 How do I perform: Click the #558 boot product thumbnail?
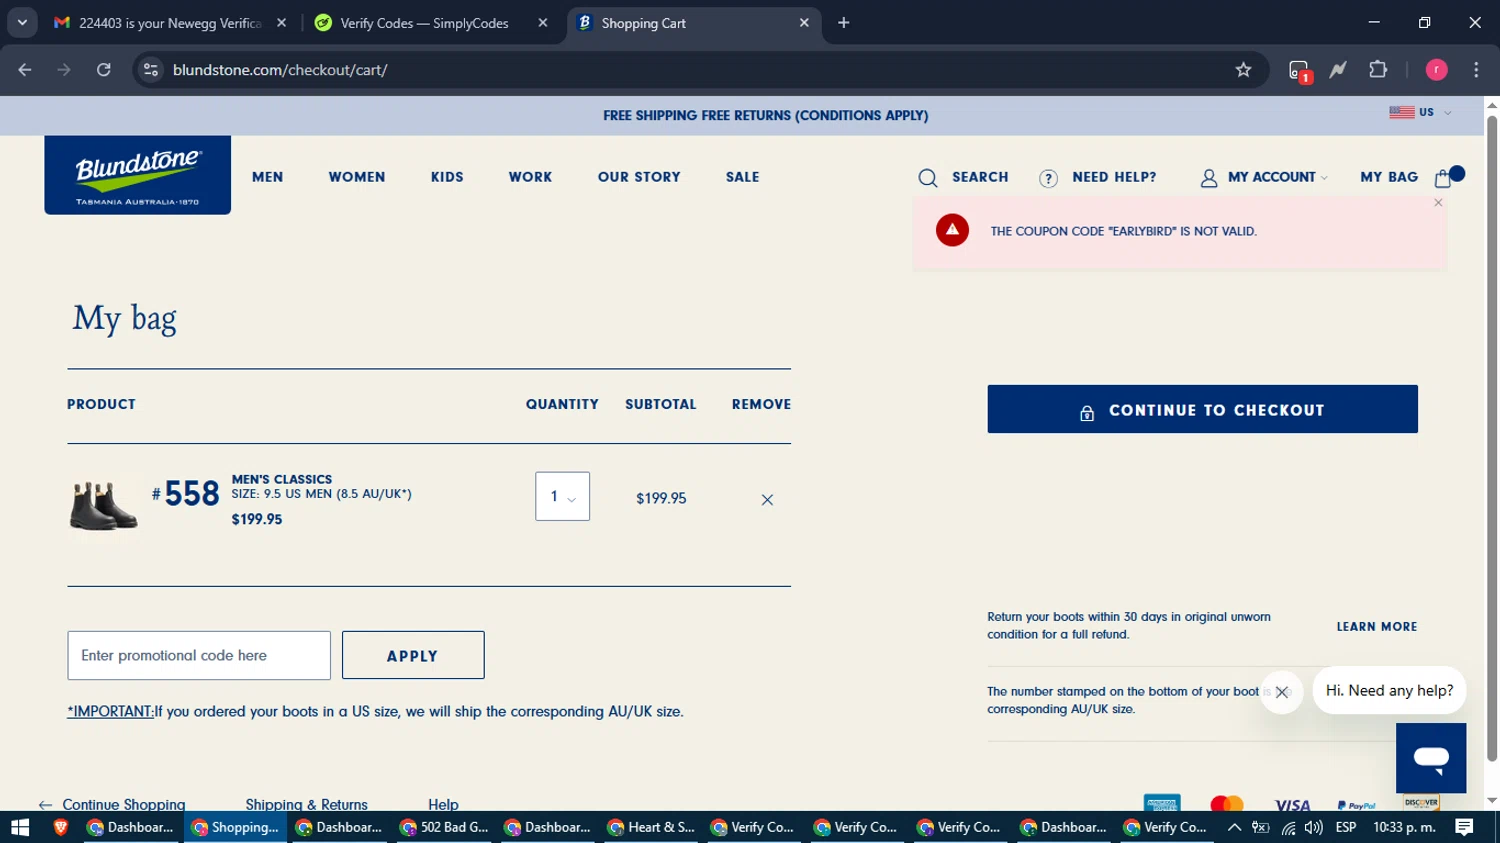tap(103, 505)
